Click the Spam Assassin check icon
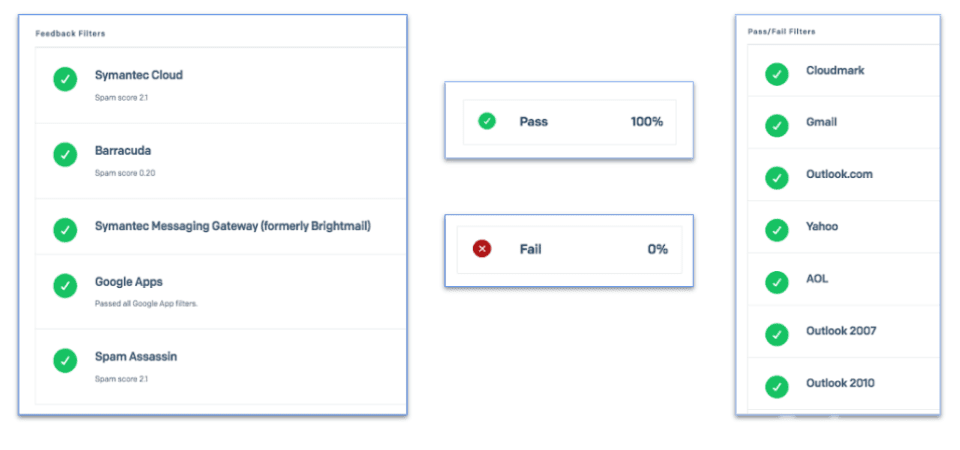 pyautogui.click(x=65, y=361)
